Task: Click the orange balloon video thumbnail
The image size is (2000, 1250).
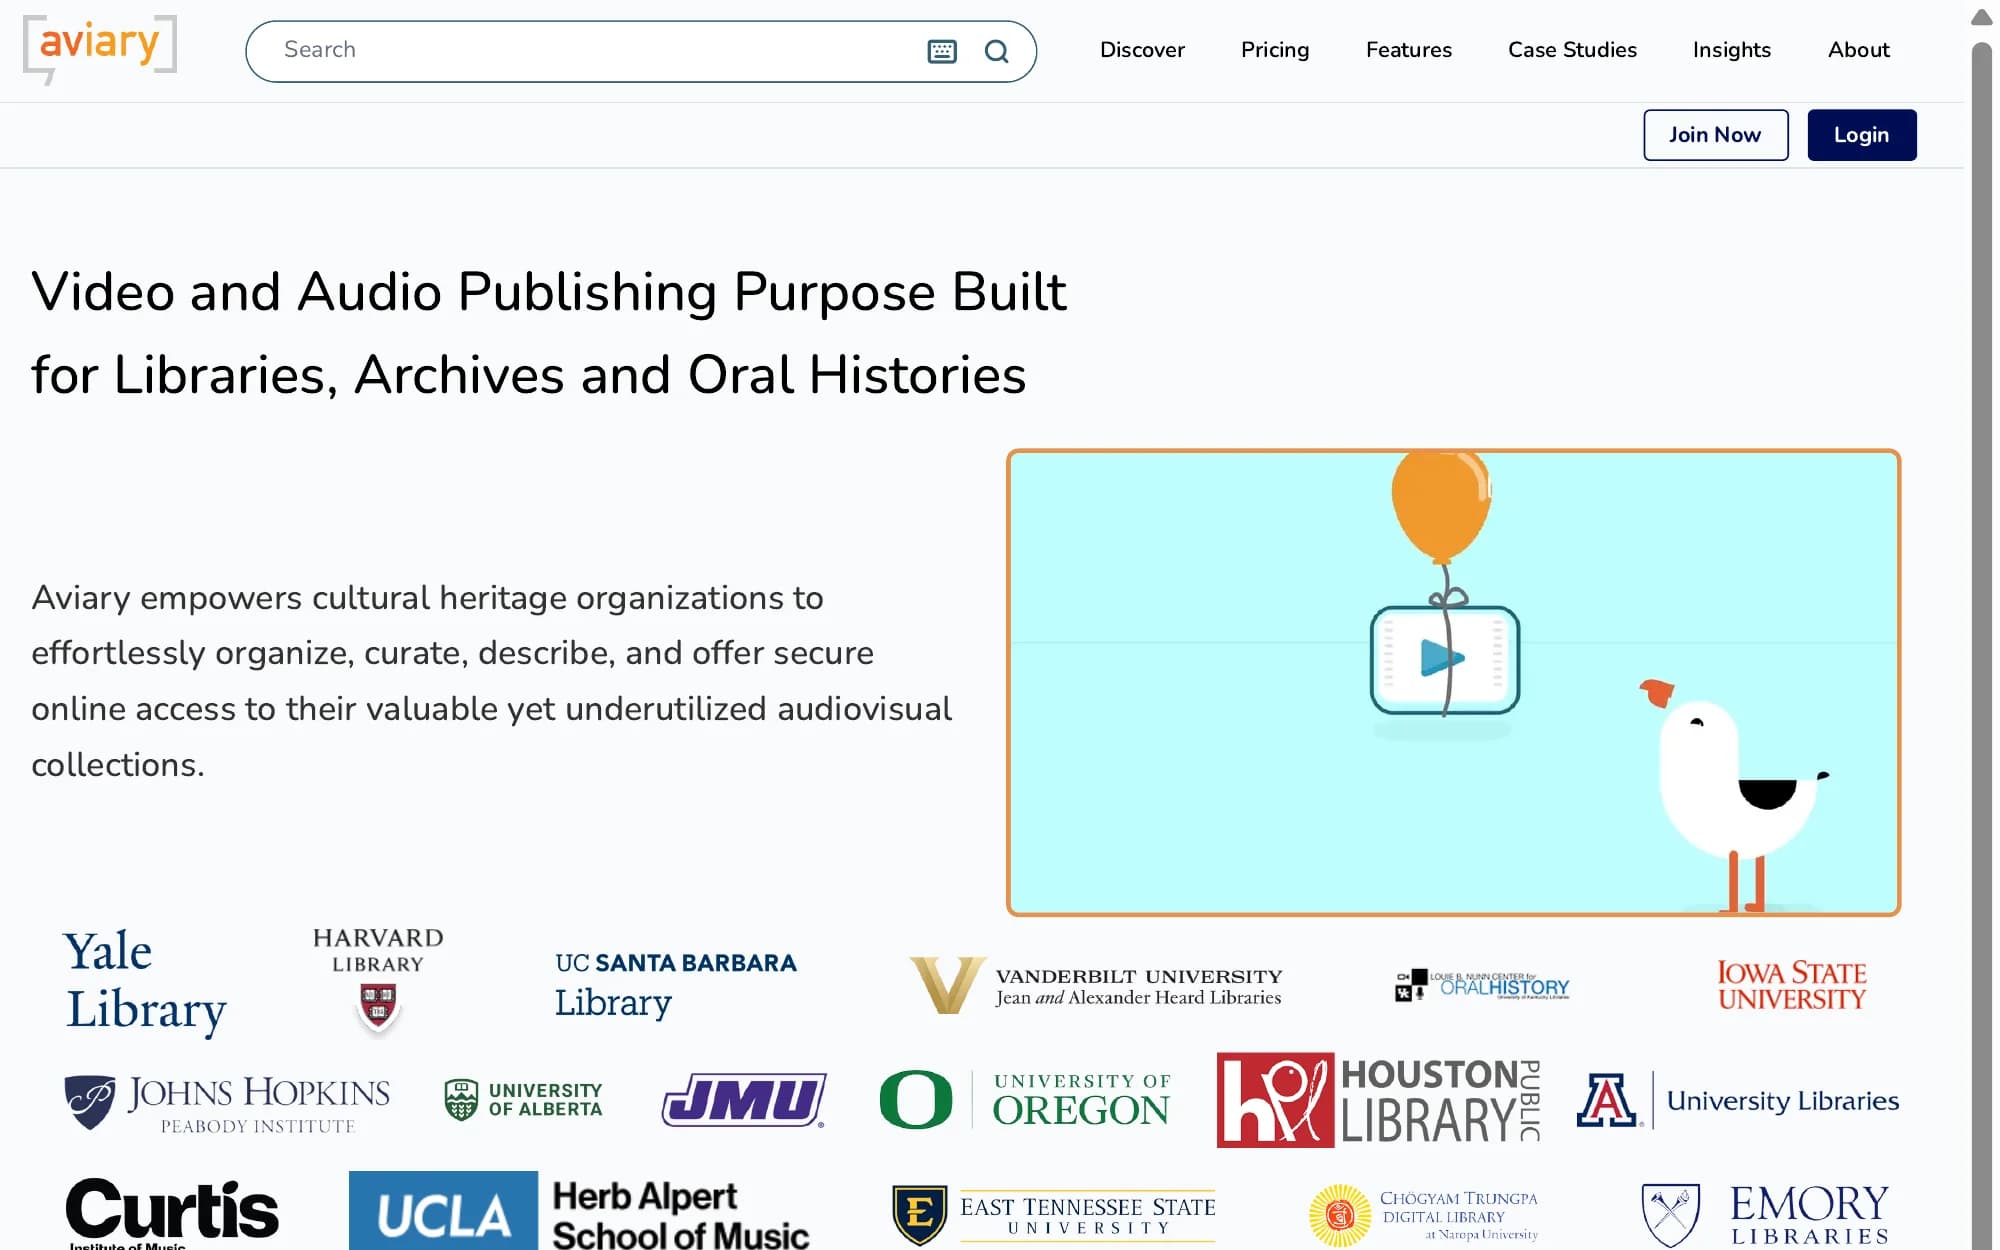Action: click(1453, 682)
